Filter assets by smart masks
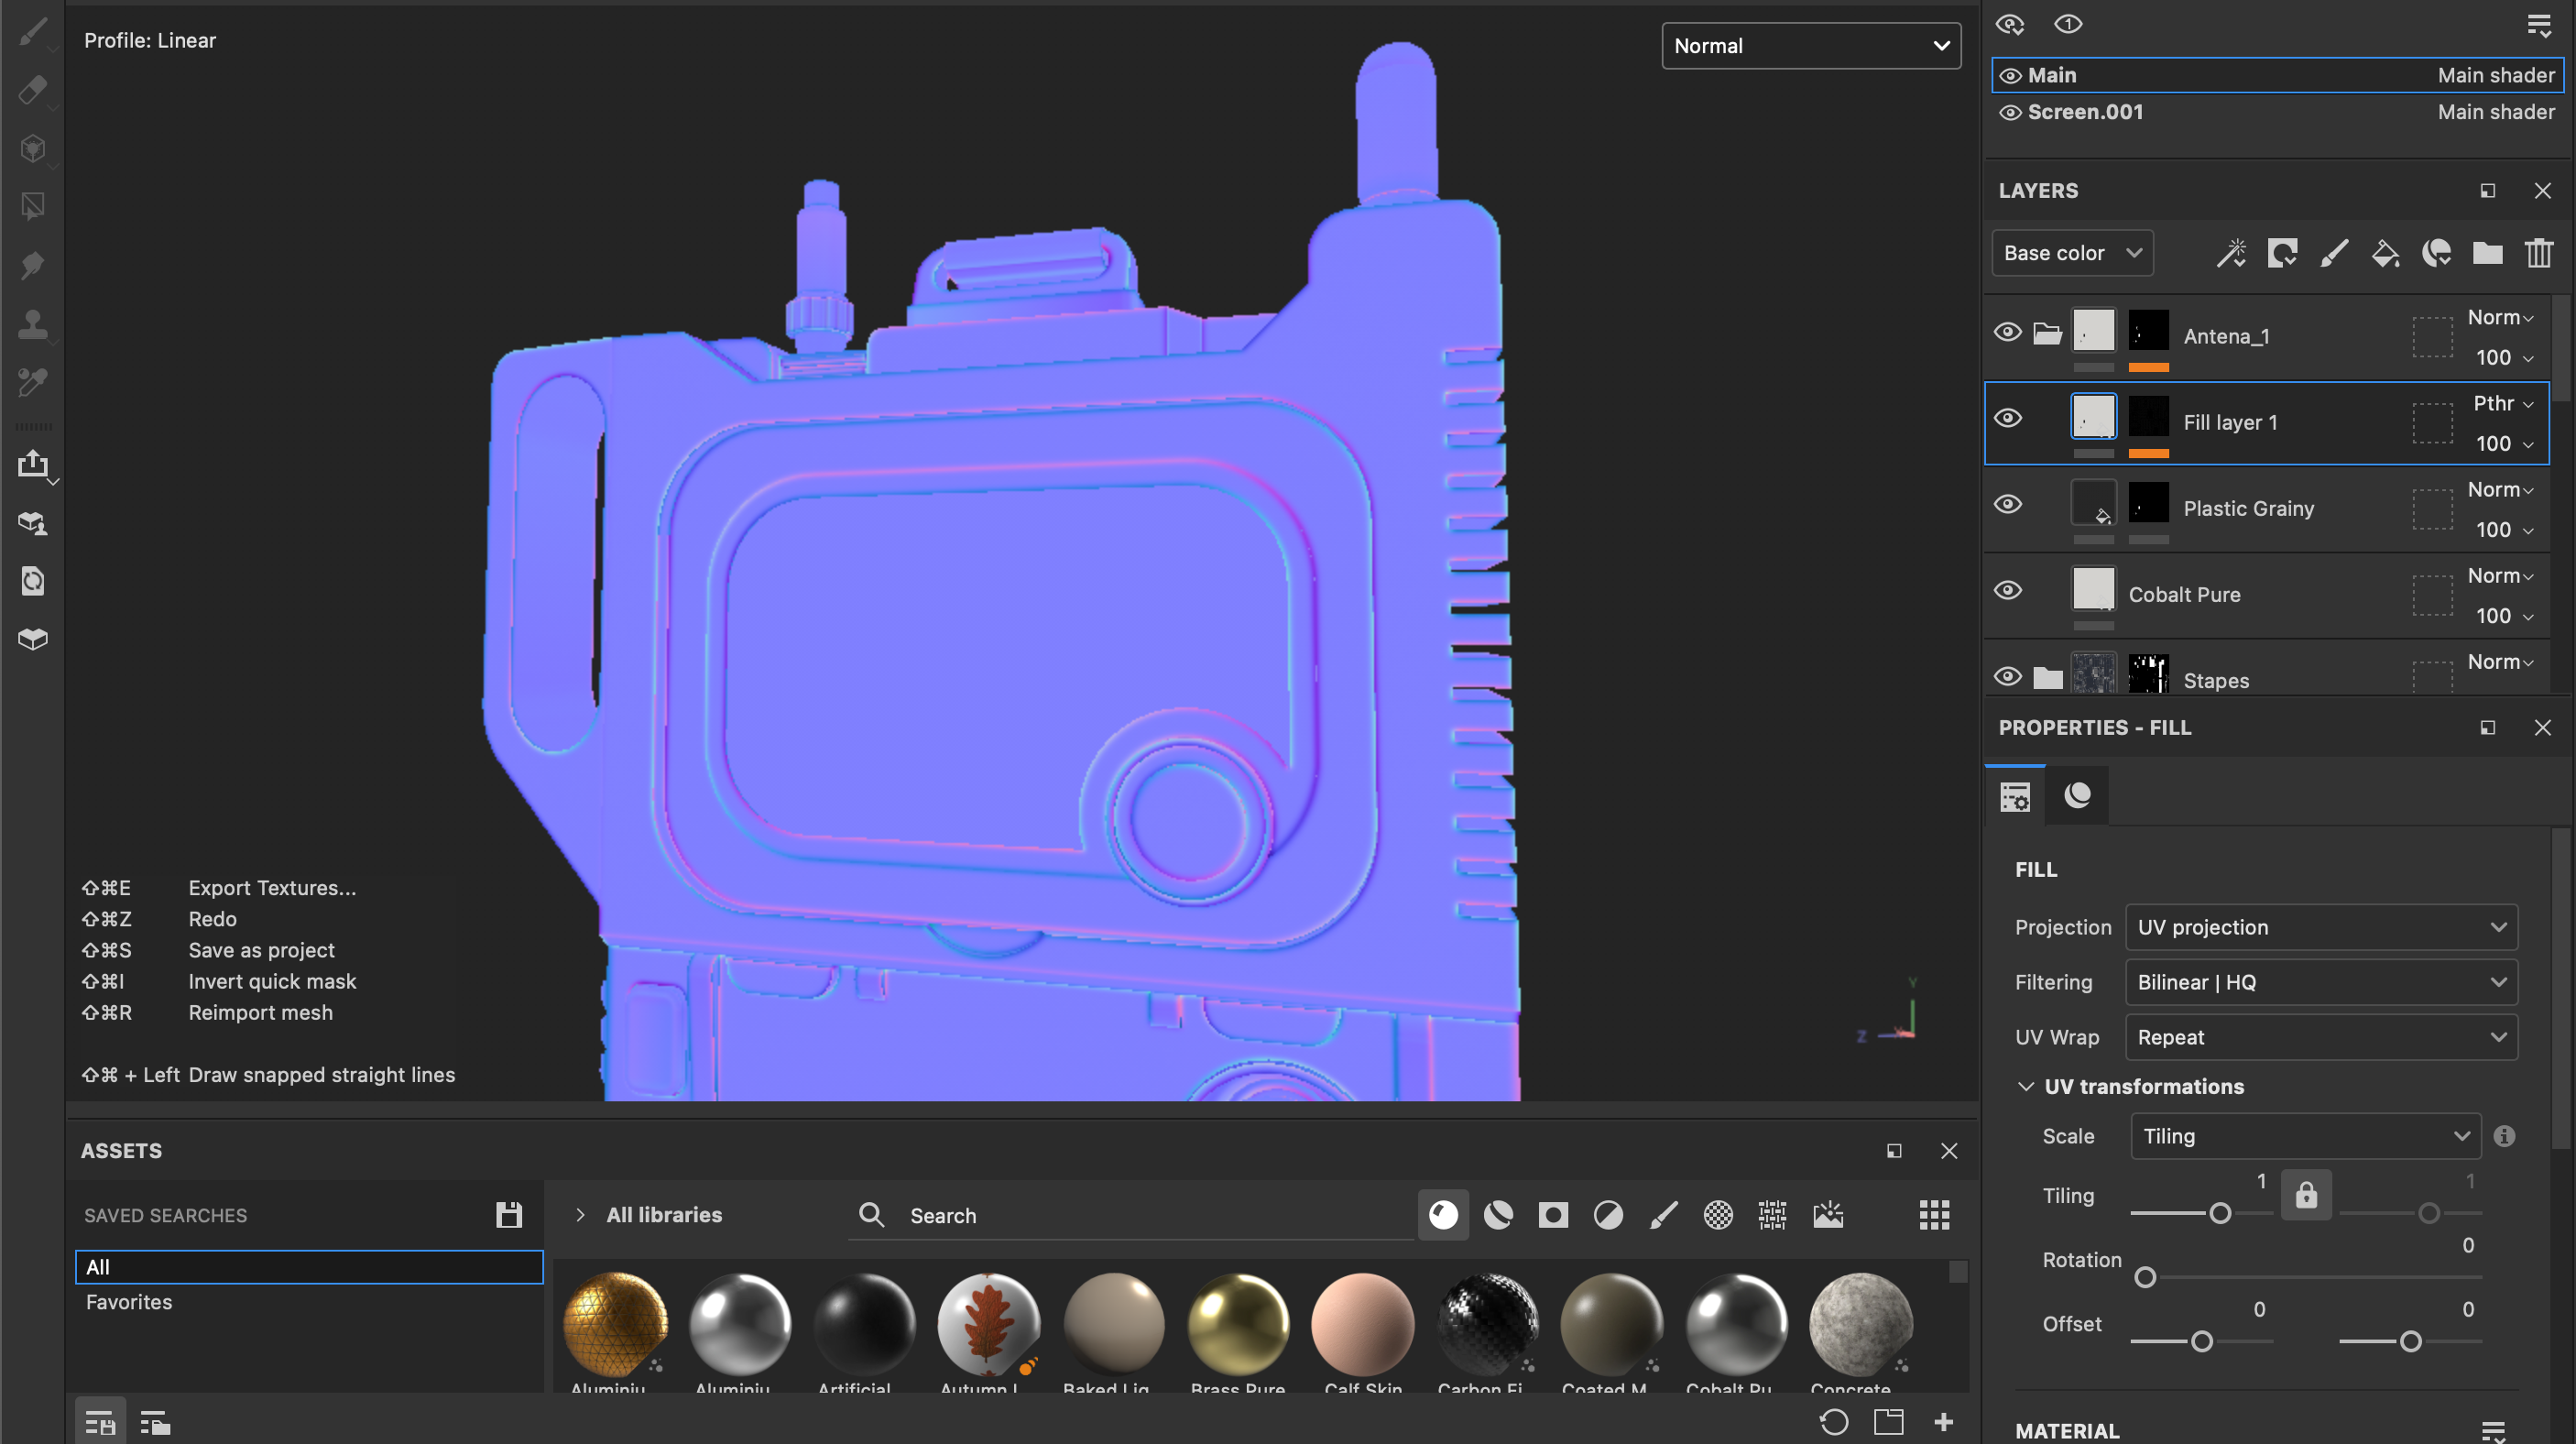 [1553, 1215]
